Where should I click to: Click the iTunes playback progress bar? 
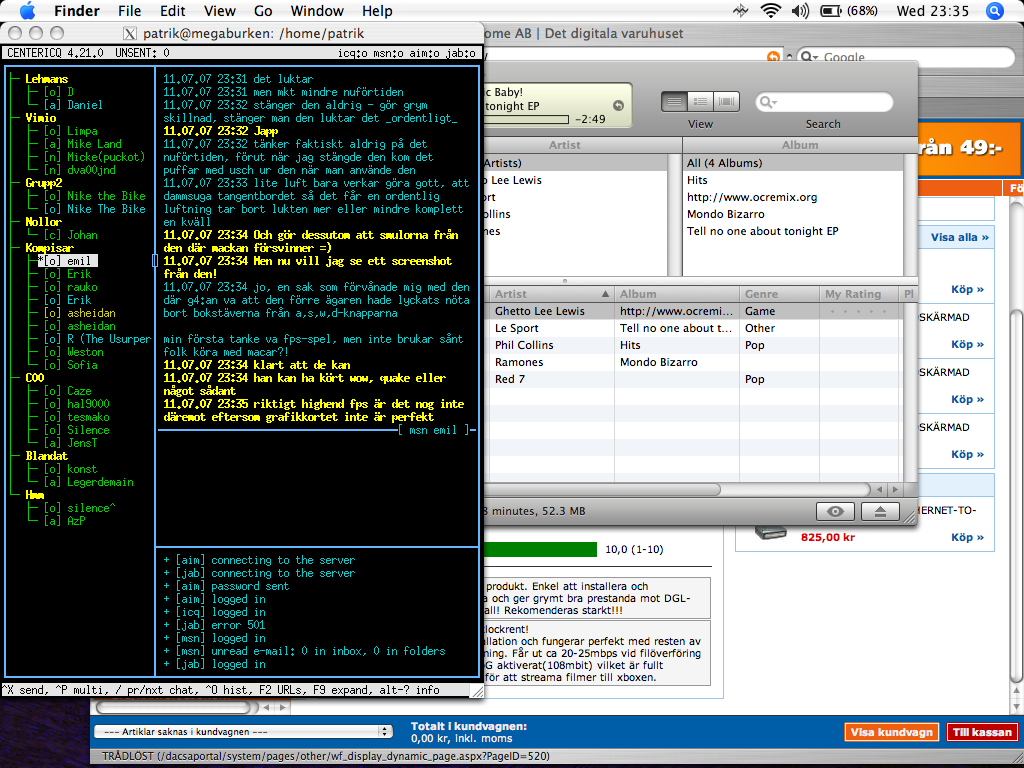pos(526,120)
